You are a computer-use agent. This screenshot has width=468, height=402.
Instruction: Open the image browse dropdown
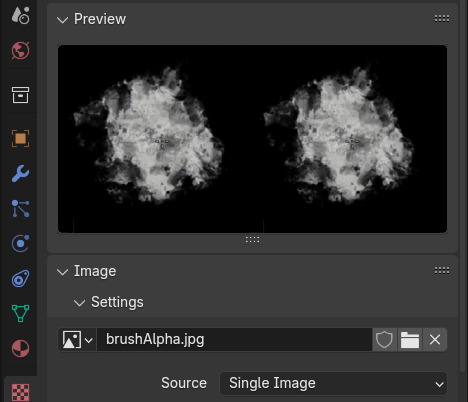(x=77, y=340)
